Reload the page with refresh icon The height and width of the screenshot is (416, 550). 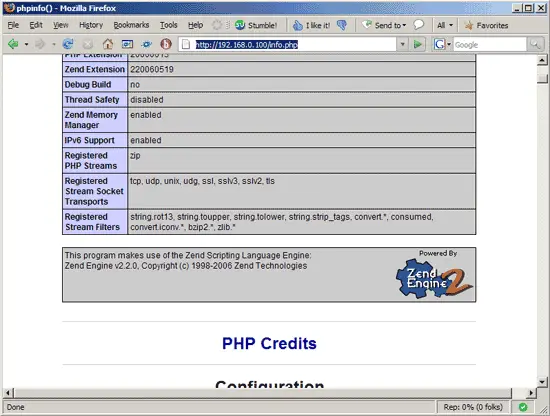[x=68, y=44]
